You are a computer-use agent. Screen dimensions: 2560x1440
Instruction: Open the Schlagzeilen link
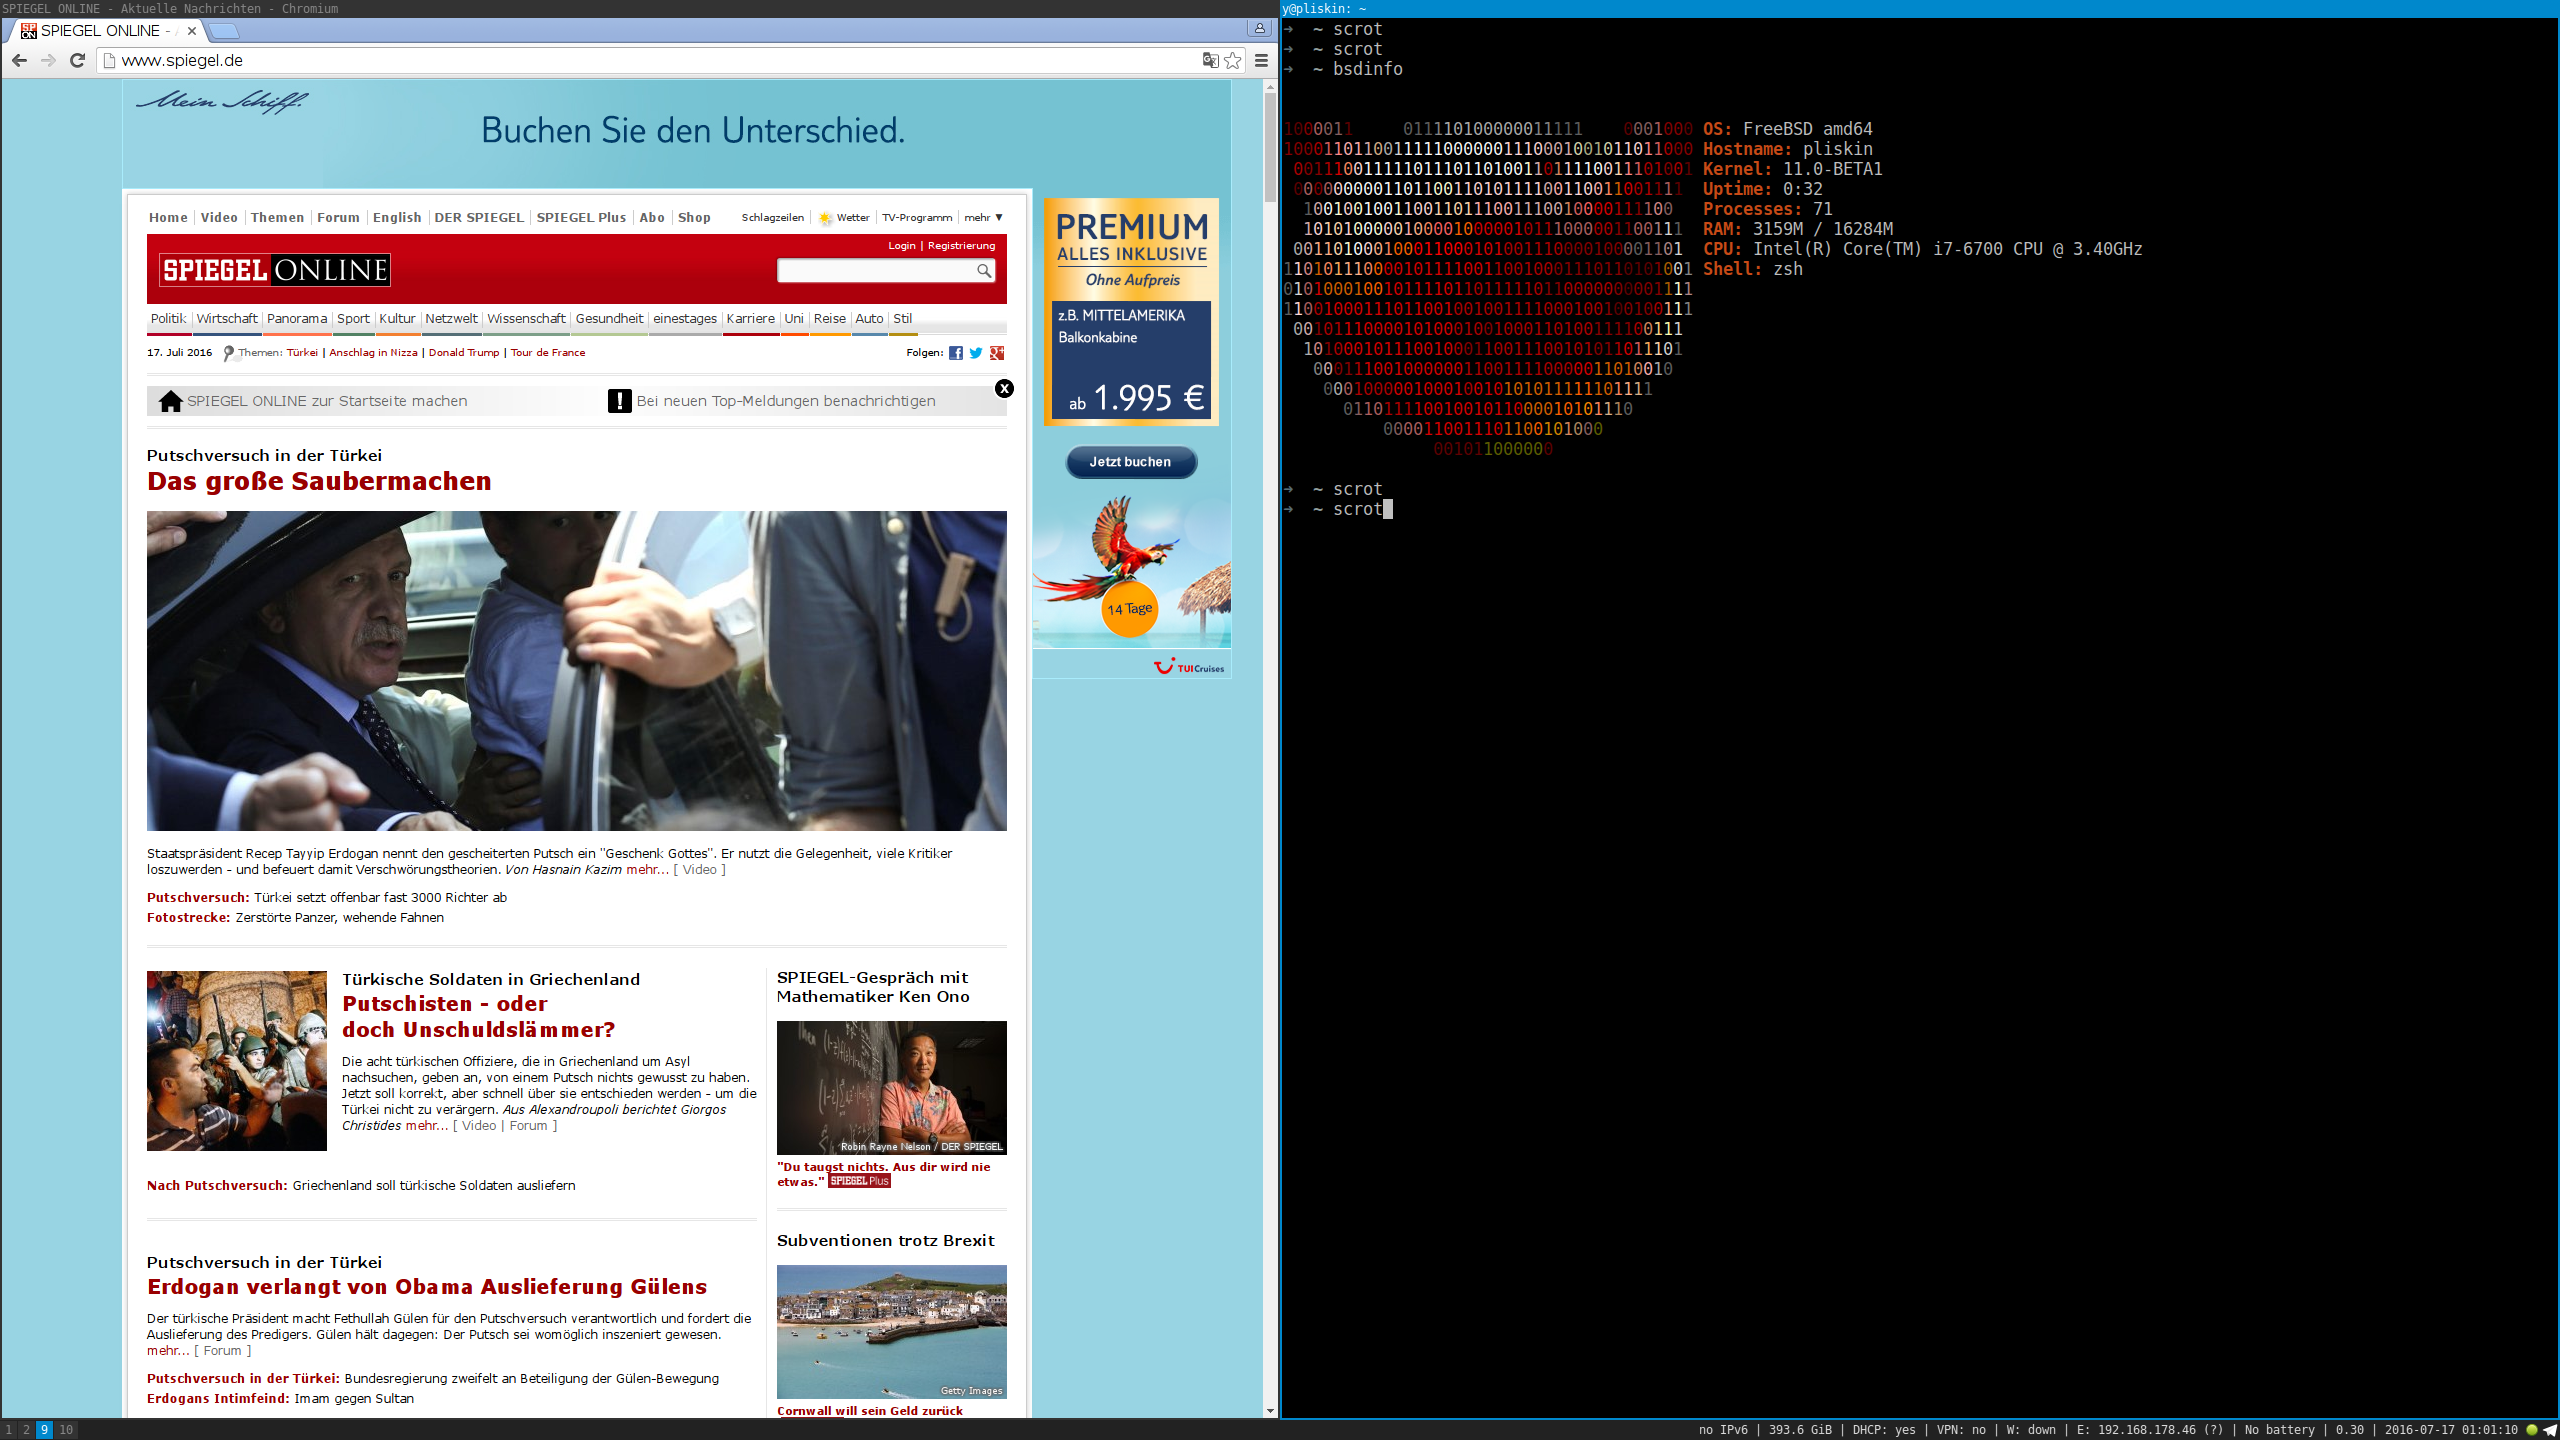[772, 218]
